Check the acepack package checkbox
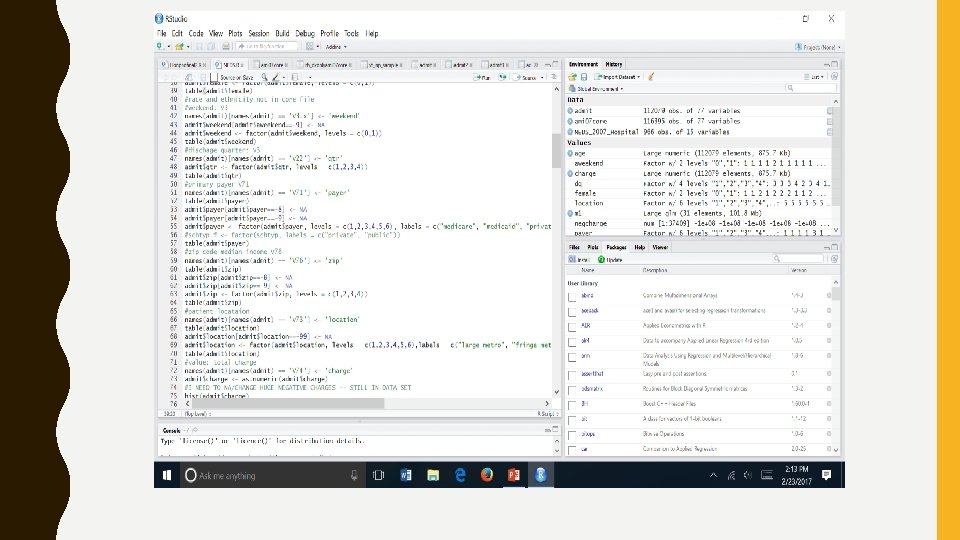The image size is (960, 540). click(x=572, y=312)
